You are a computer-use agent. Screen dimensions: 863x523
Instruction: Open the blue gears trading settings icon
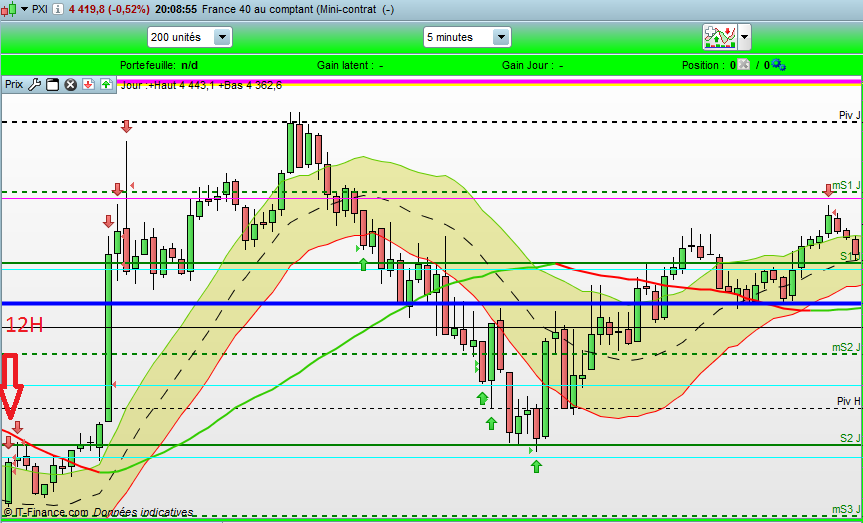[x=778, y=65]
